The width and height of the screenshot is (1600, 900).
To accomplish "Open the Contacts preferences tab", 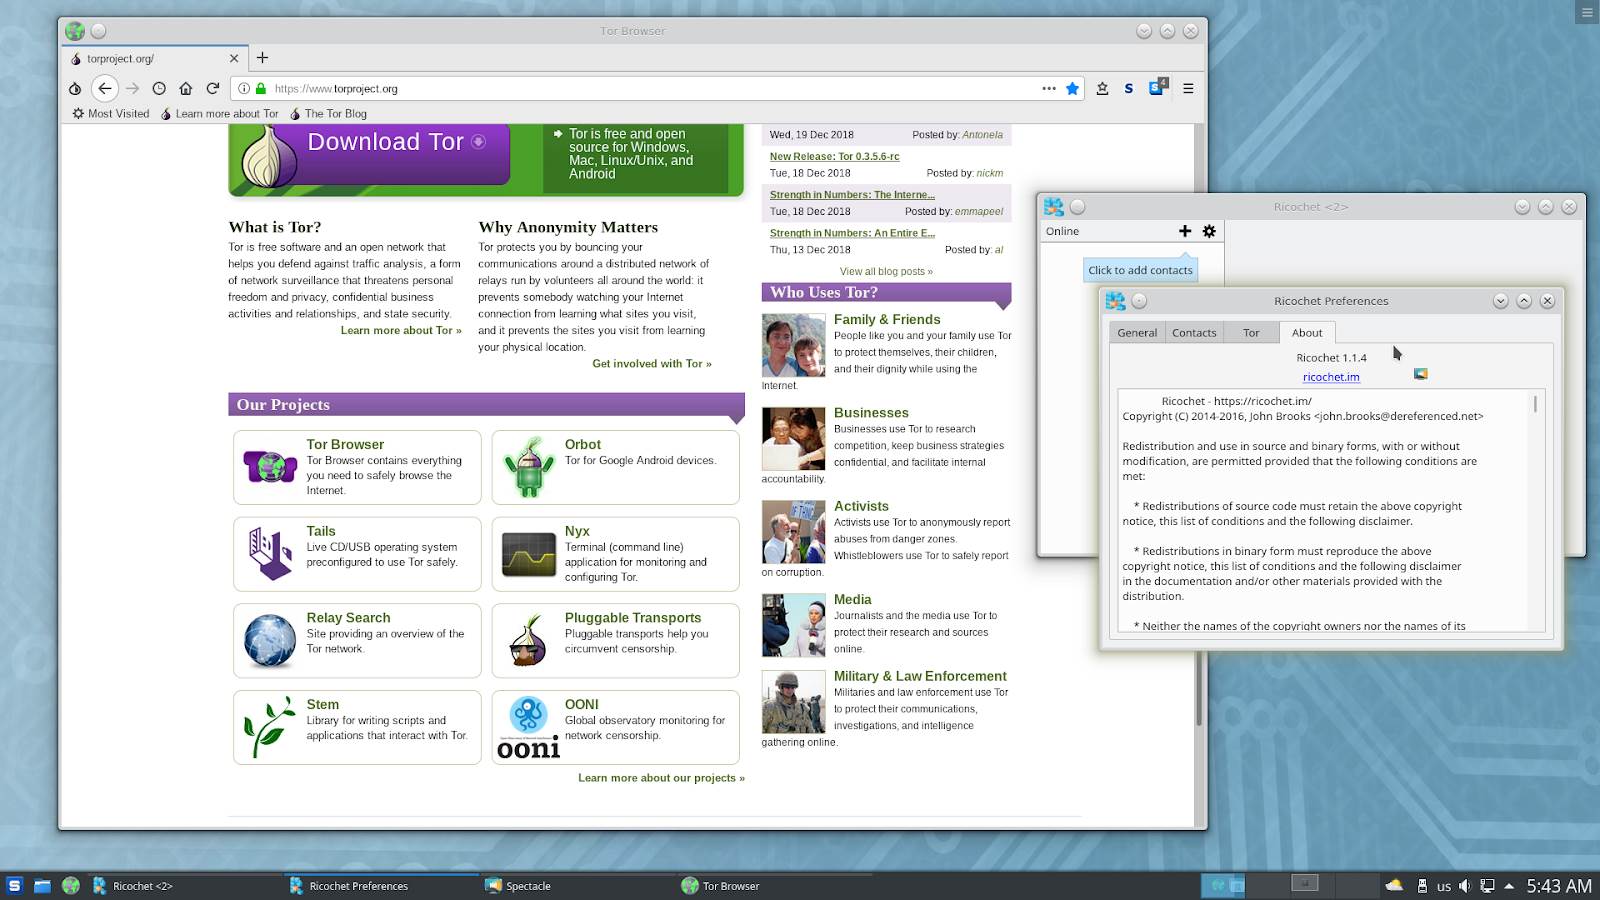I will pos(1194,333).
